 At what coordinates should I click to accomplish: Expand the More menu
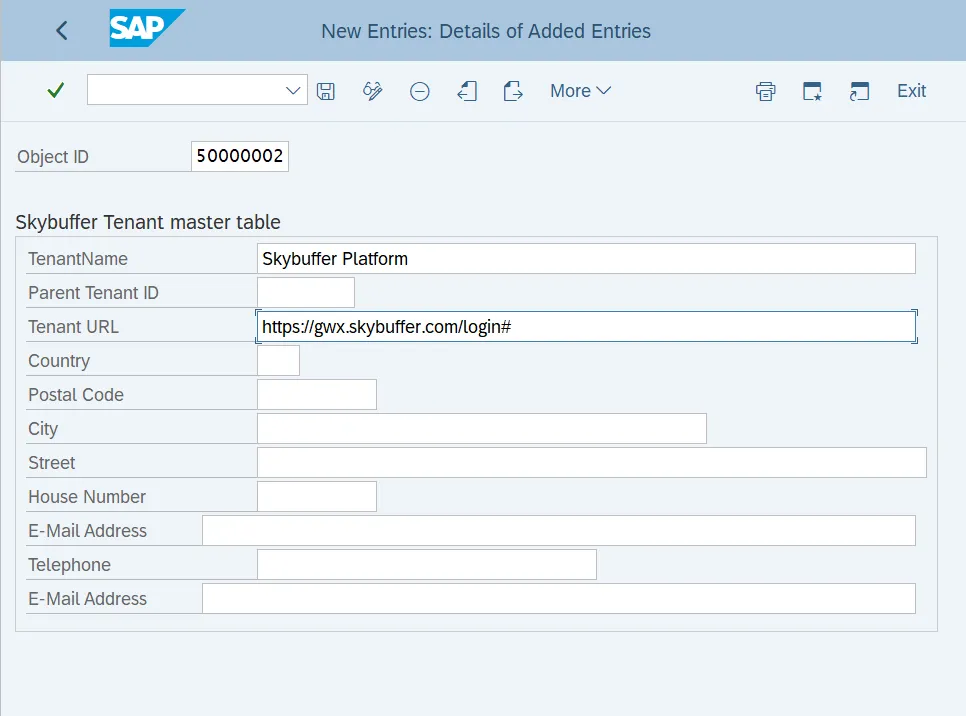(580, 91)
